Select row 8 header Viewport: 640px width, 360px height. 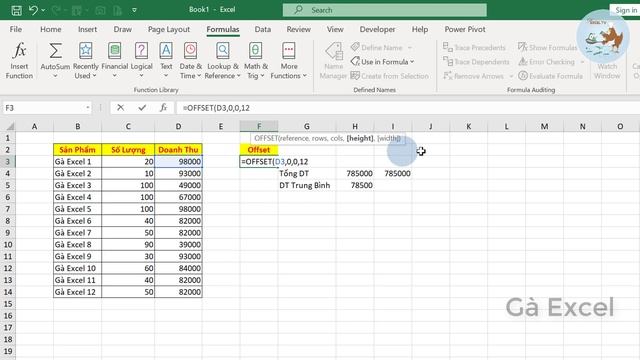pos(8,221)
